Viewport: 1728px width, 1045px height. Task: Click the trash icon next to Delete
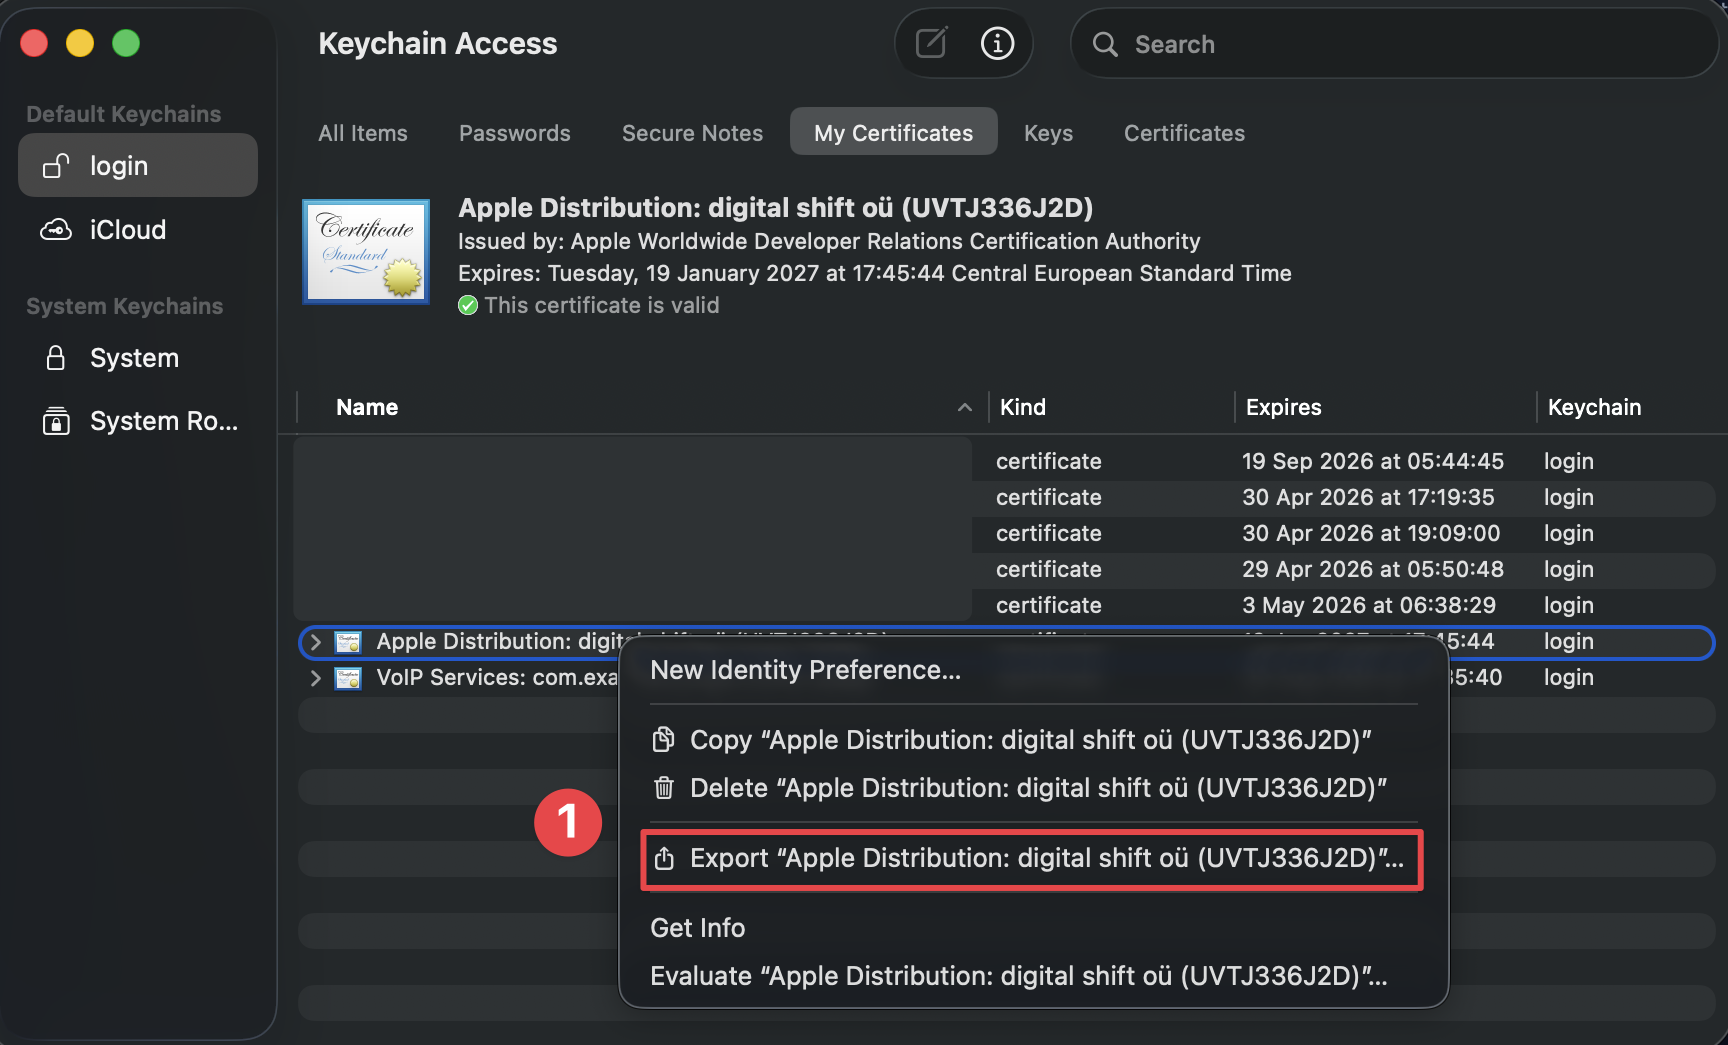[x=663, y=788]
